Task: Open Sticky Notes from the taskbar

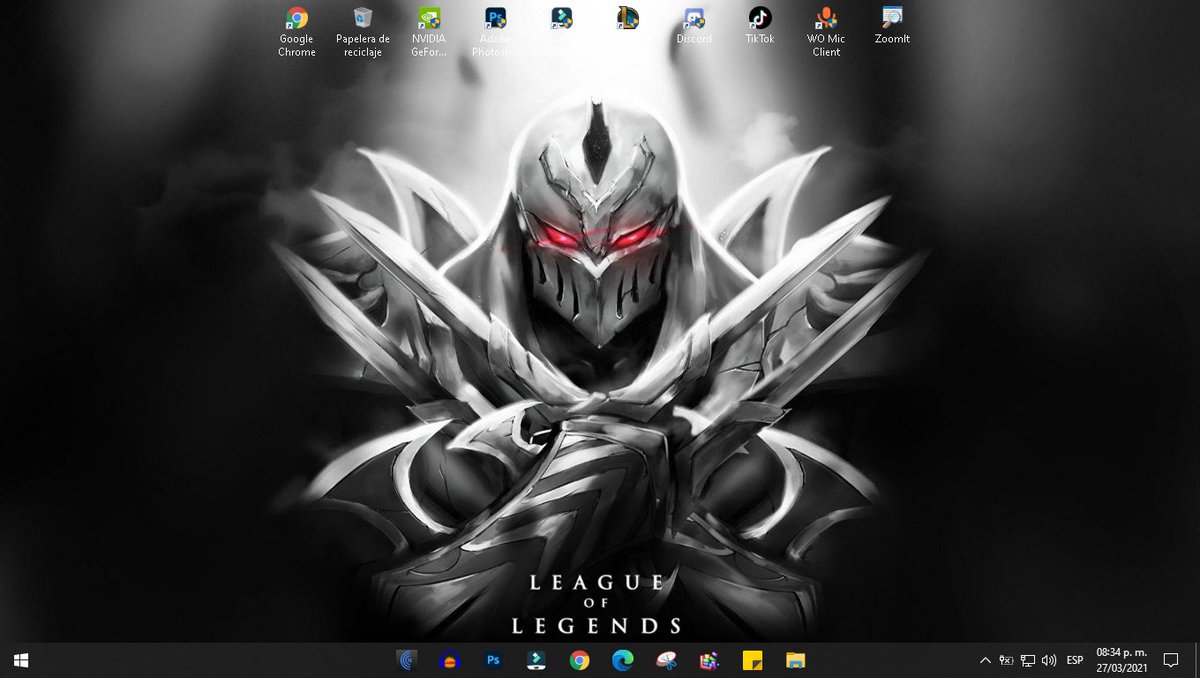Action: pos(752,660)
